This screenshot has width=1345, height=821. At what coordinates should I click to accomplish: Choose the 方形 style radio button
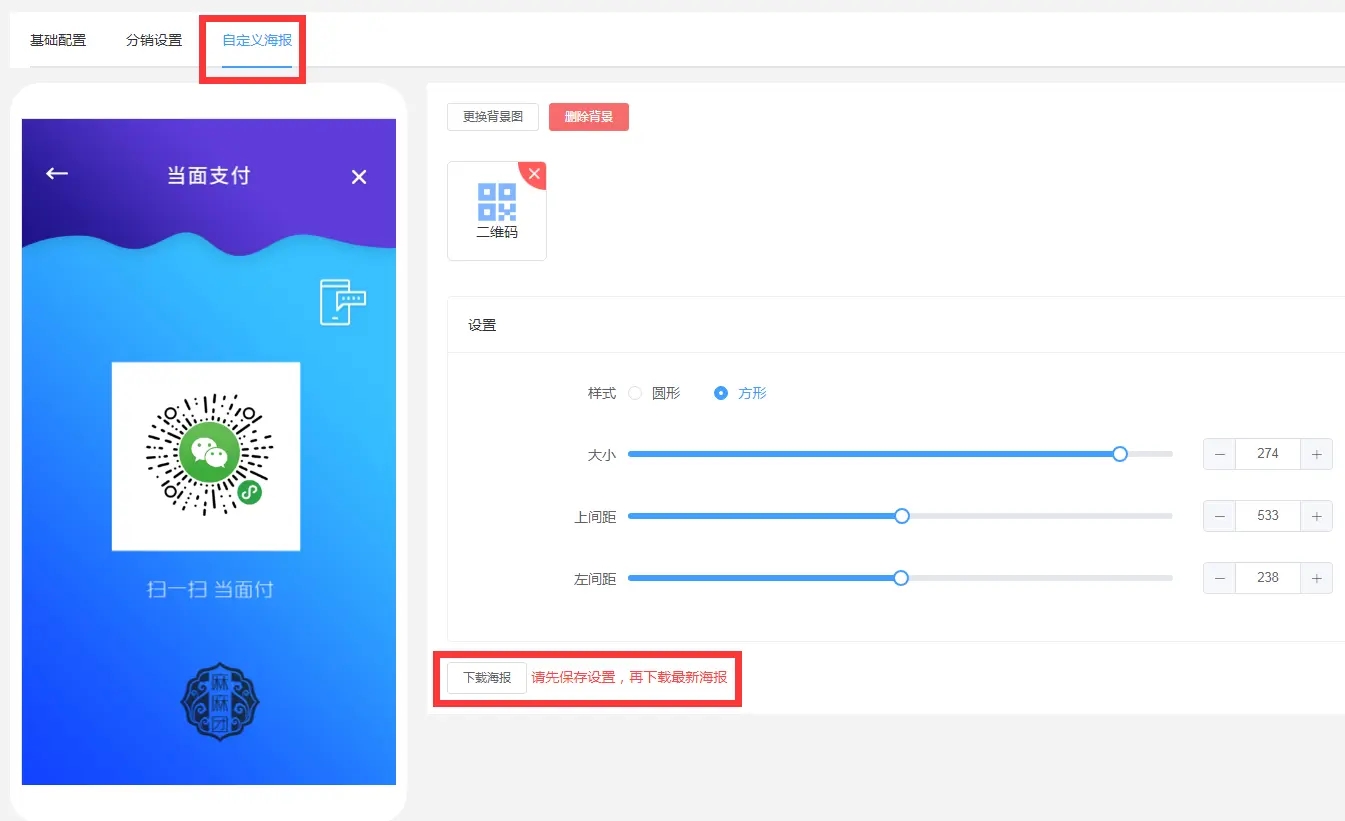click(x=721, y=394)
